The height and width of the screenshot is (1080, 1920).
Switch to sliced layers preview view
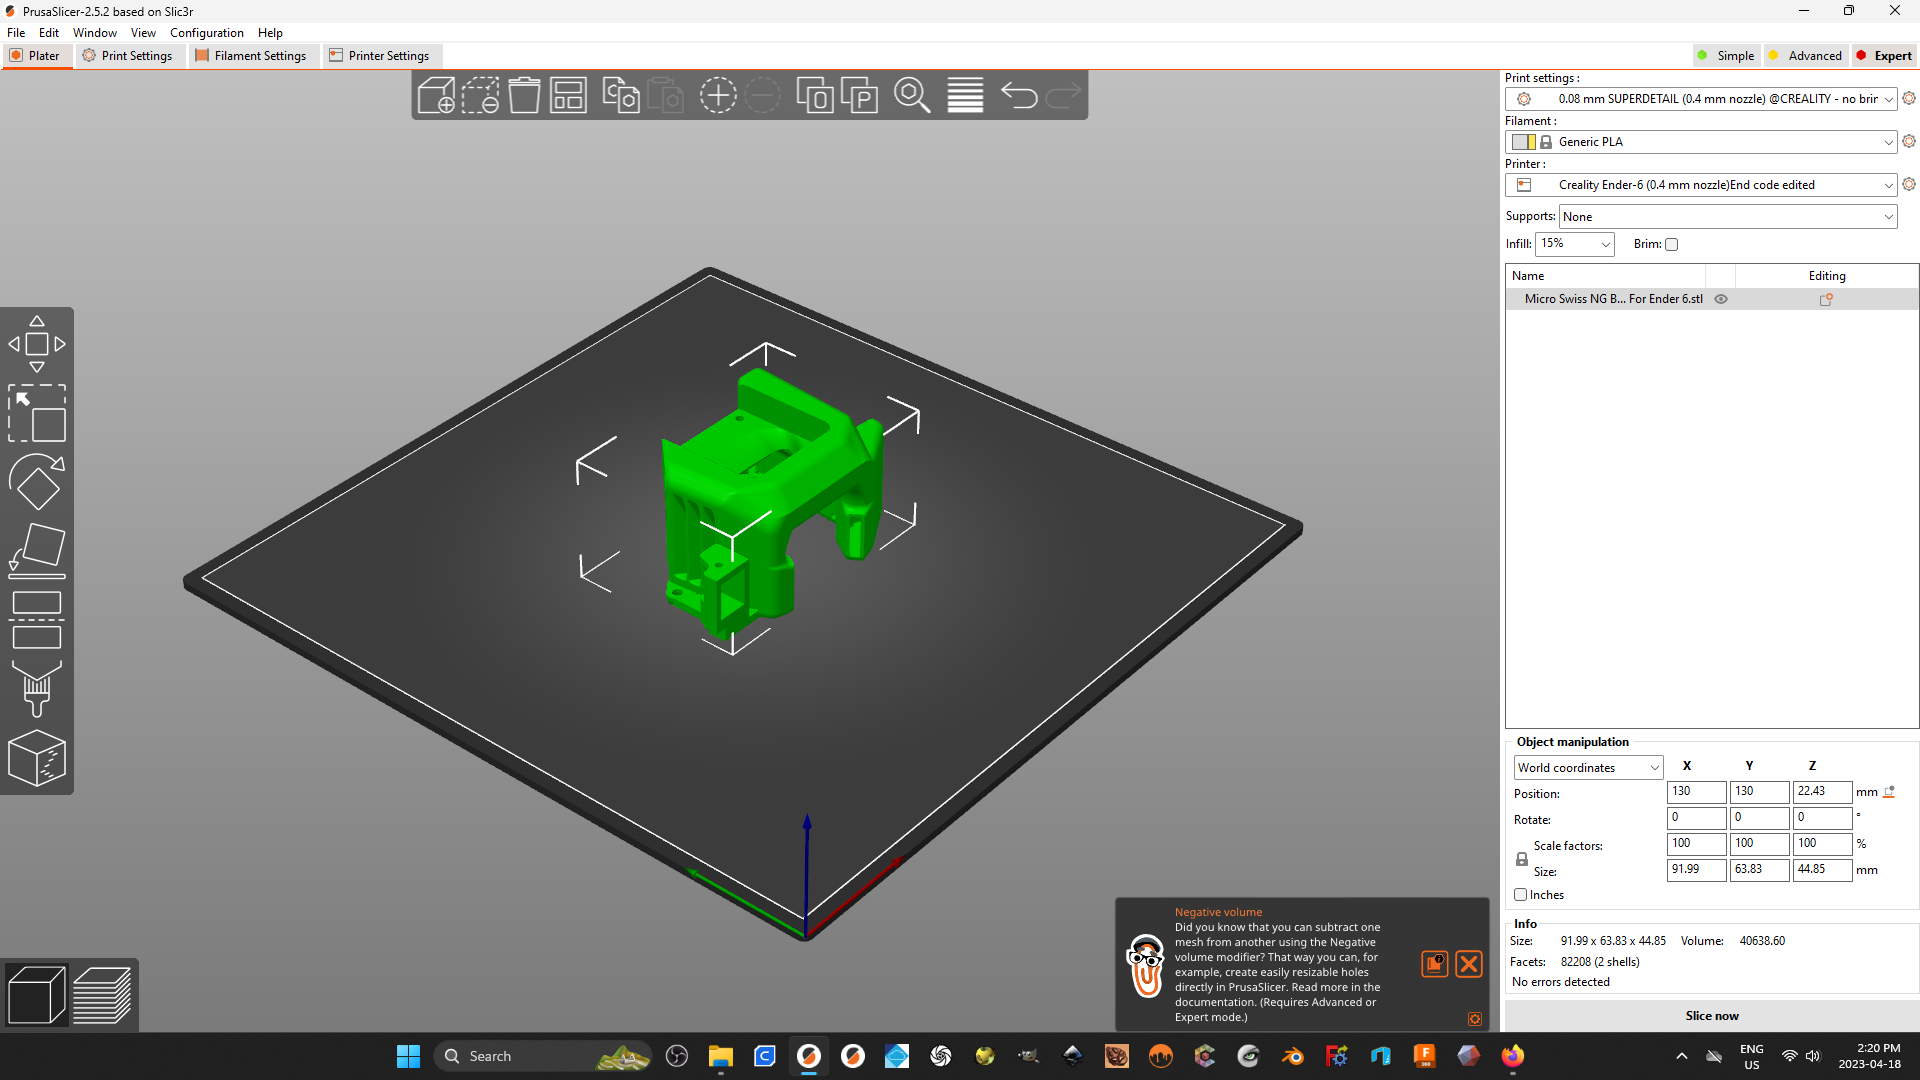[x=102, y=995]
